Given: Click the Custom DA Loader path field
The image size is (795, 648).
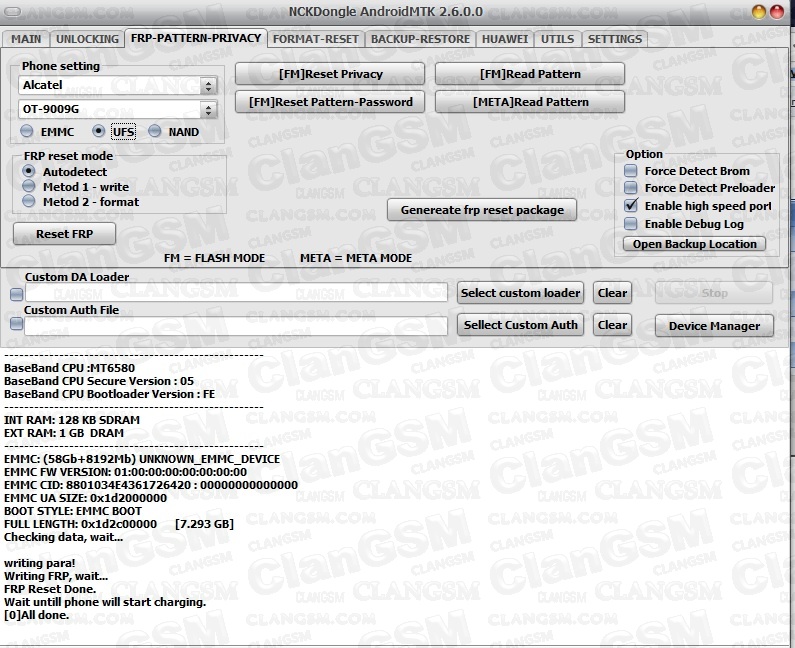Looking at the screenshot, I should [x=236, y=293].
